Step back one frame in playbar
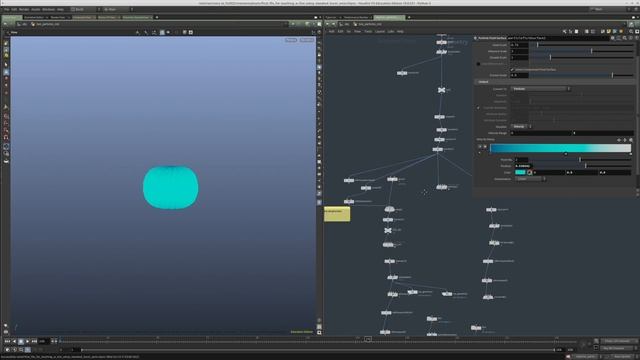The image size is (640, 360). (x=14, y=341)
